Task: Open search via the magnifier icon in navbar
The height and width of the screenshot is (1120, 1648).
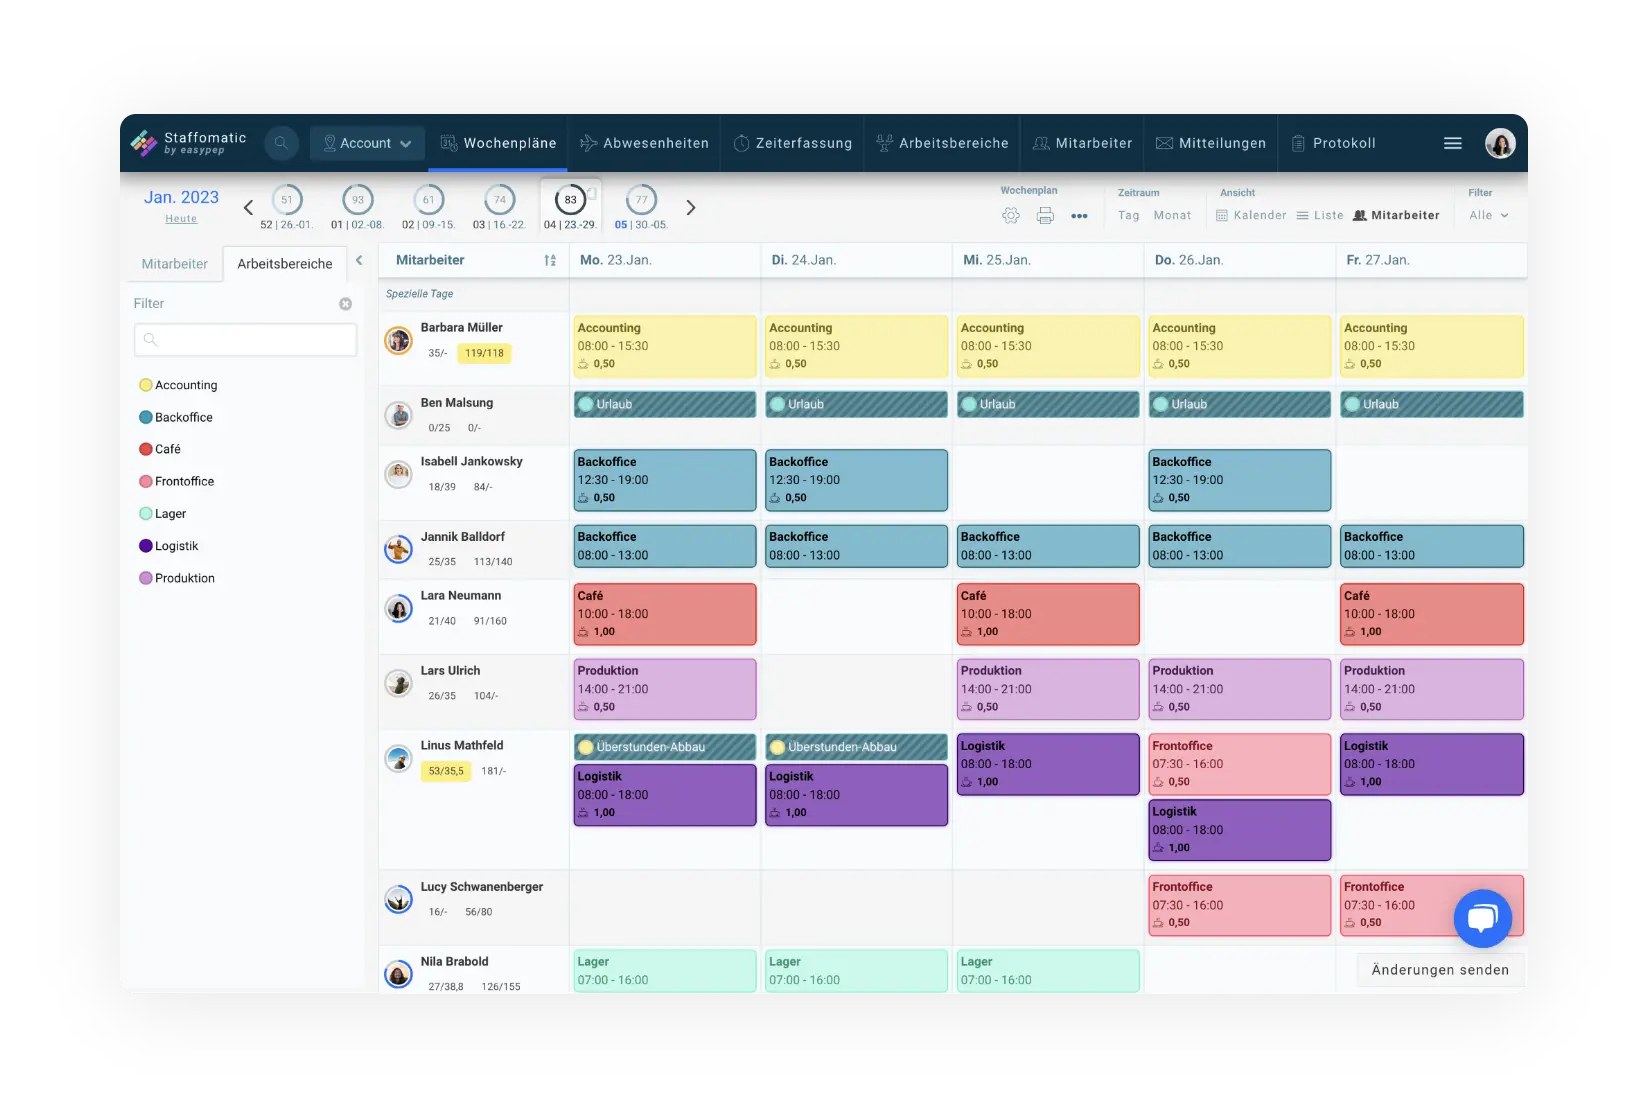Action: (x=281, y=143)
